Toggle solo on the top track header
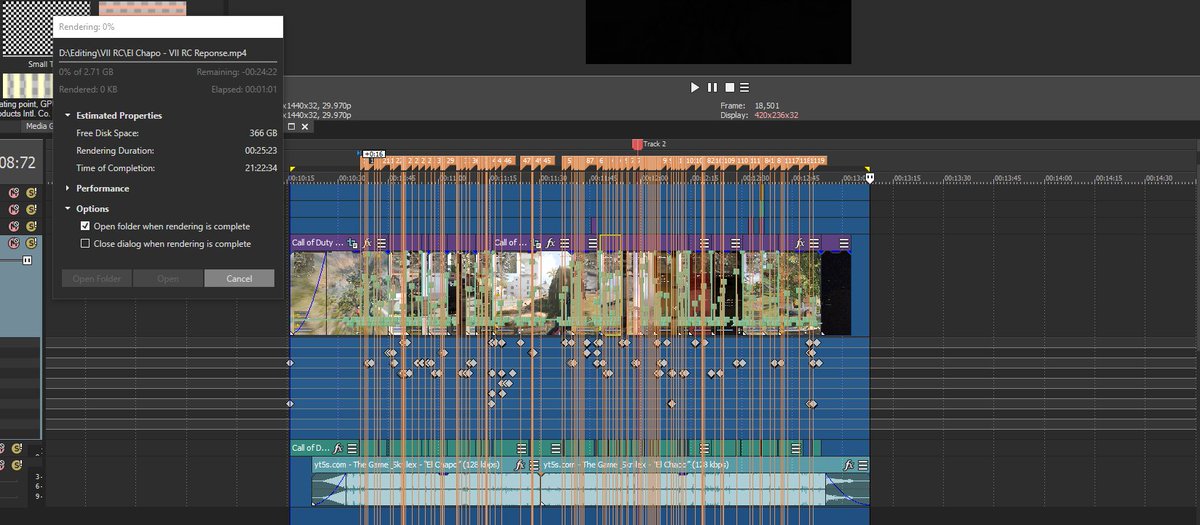Viewport: 1200px width, 525px height. click(31, 192)
